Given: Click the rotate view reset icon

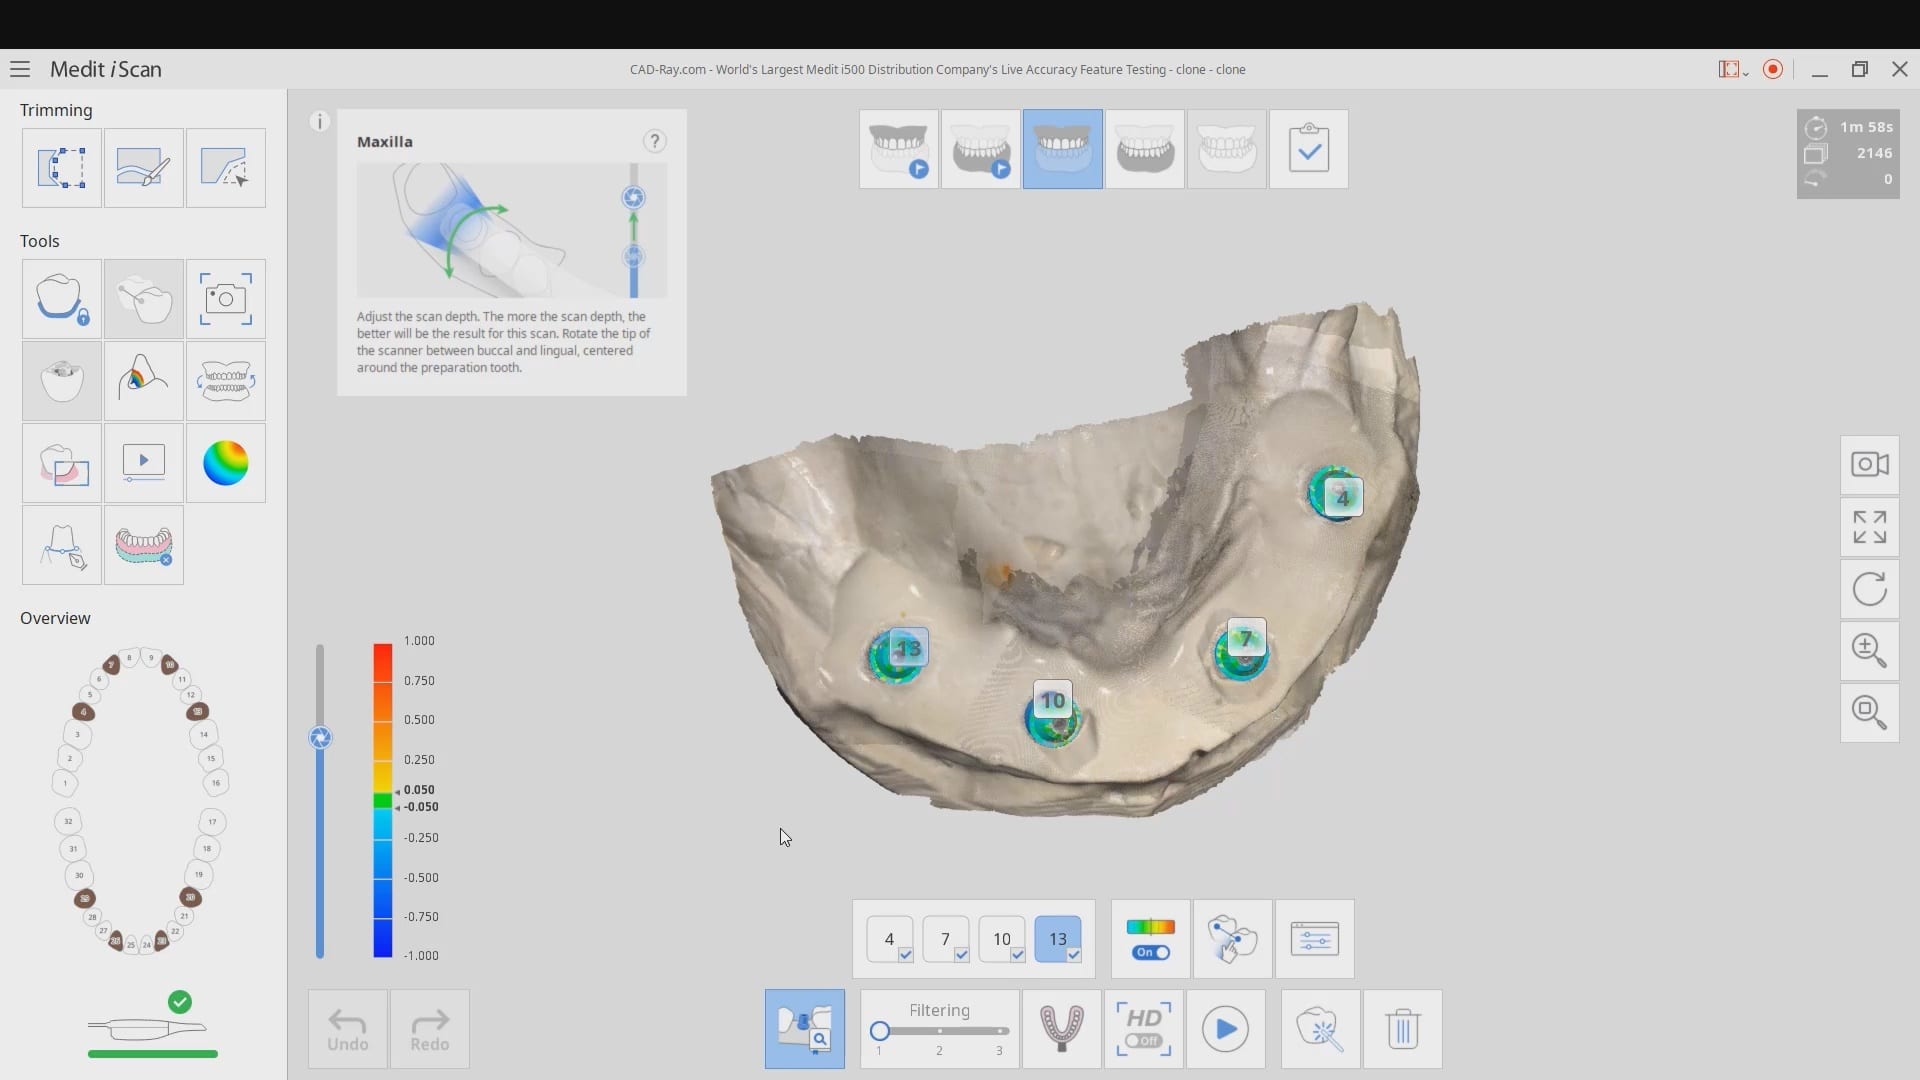Looking at the screenshot, I should tap(1869, 589).
